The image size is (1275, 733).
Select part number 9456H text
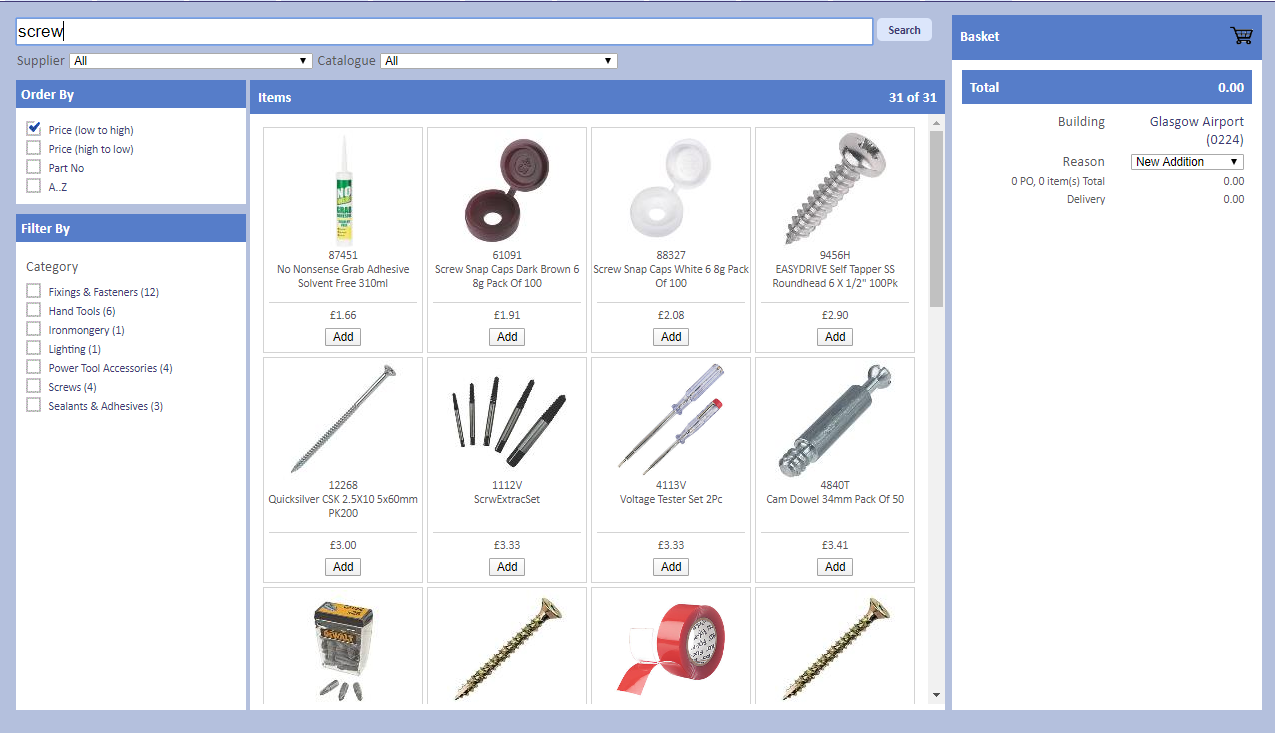click(835, 255)
